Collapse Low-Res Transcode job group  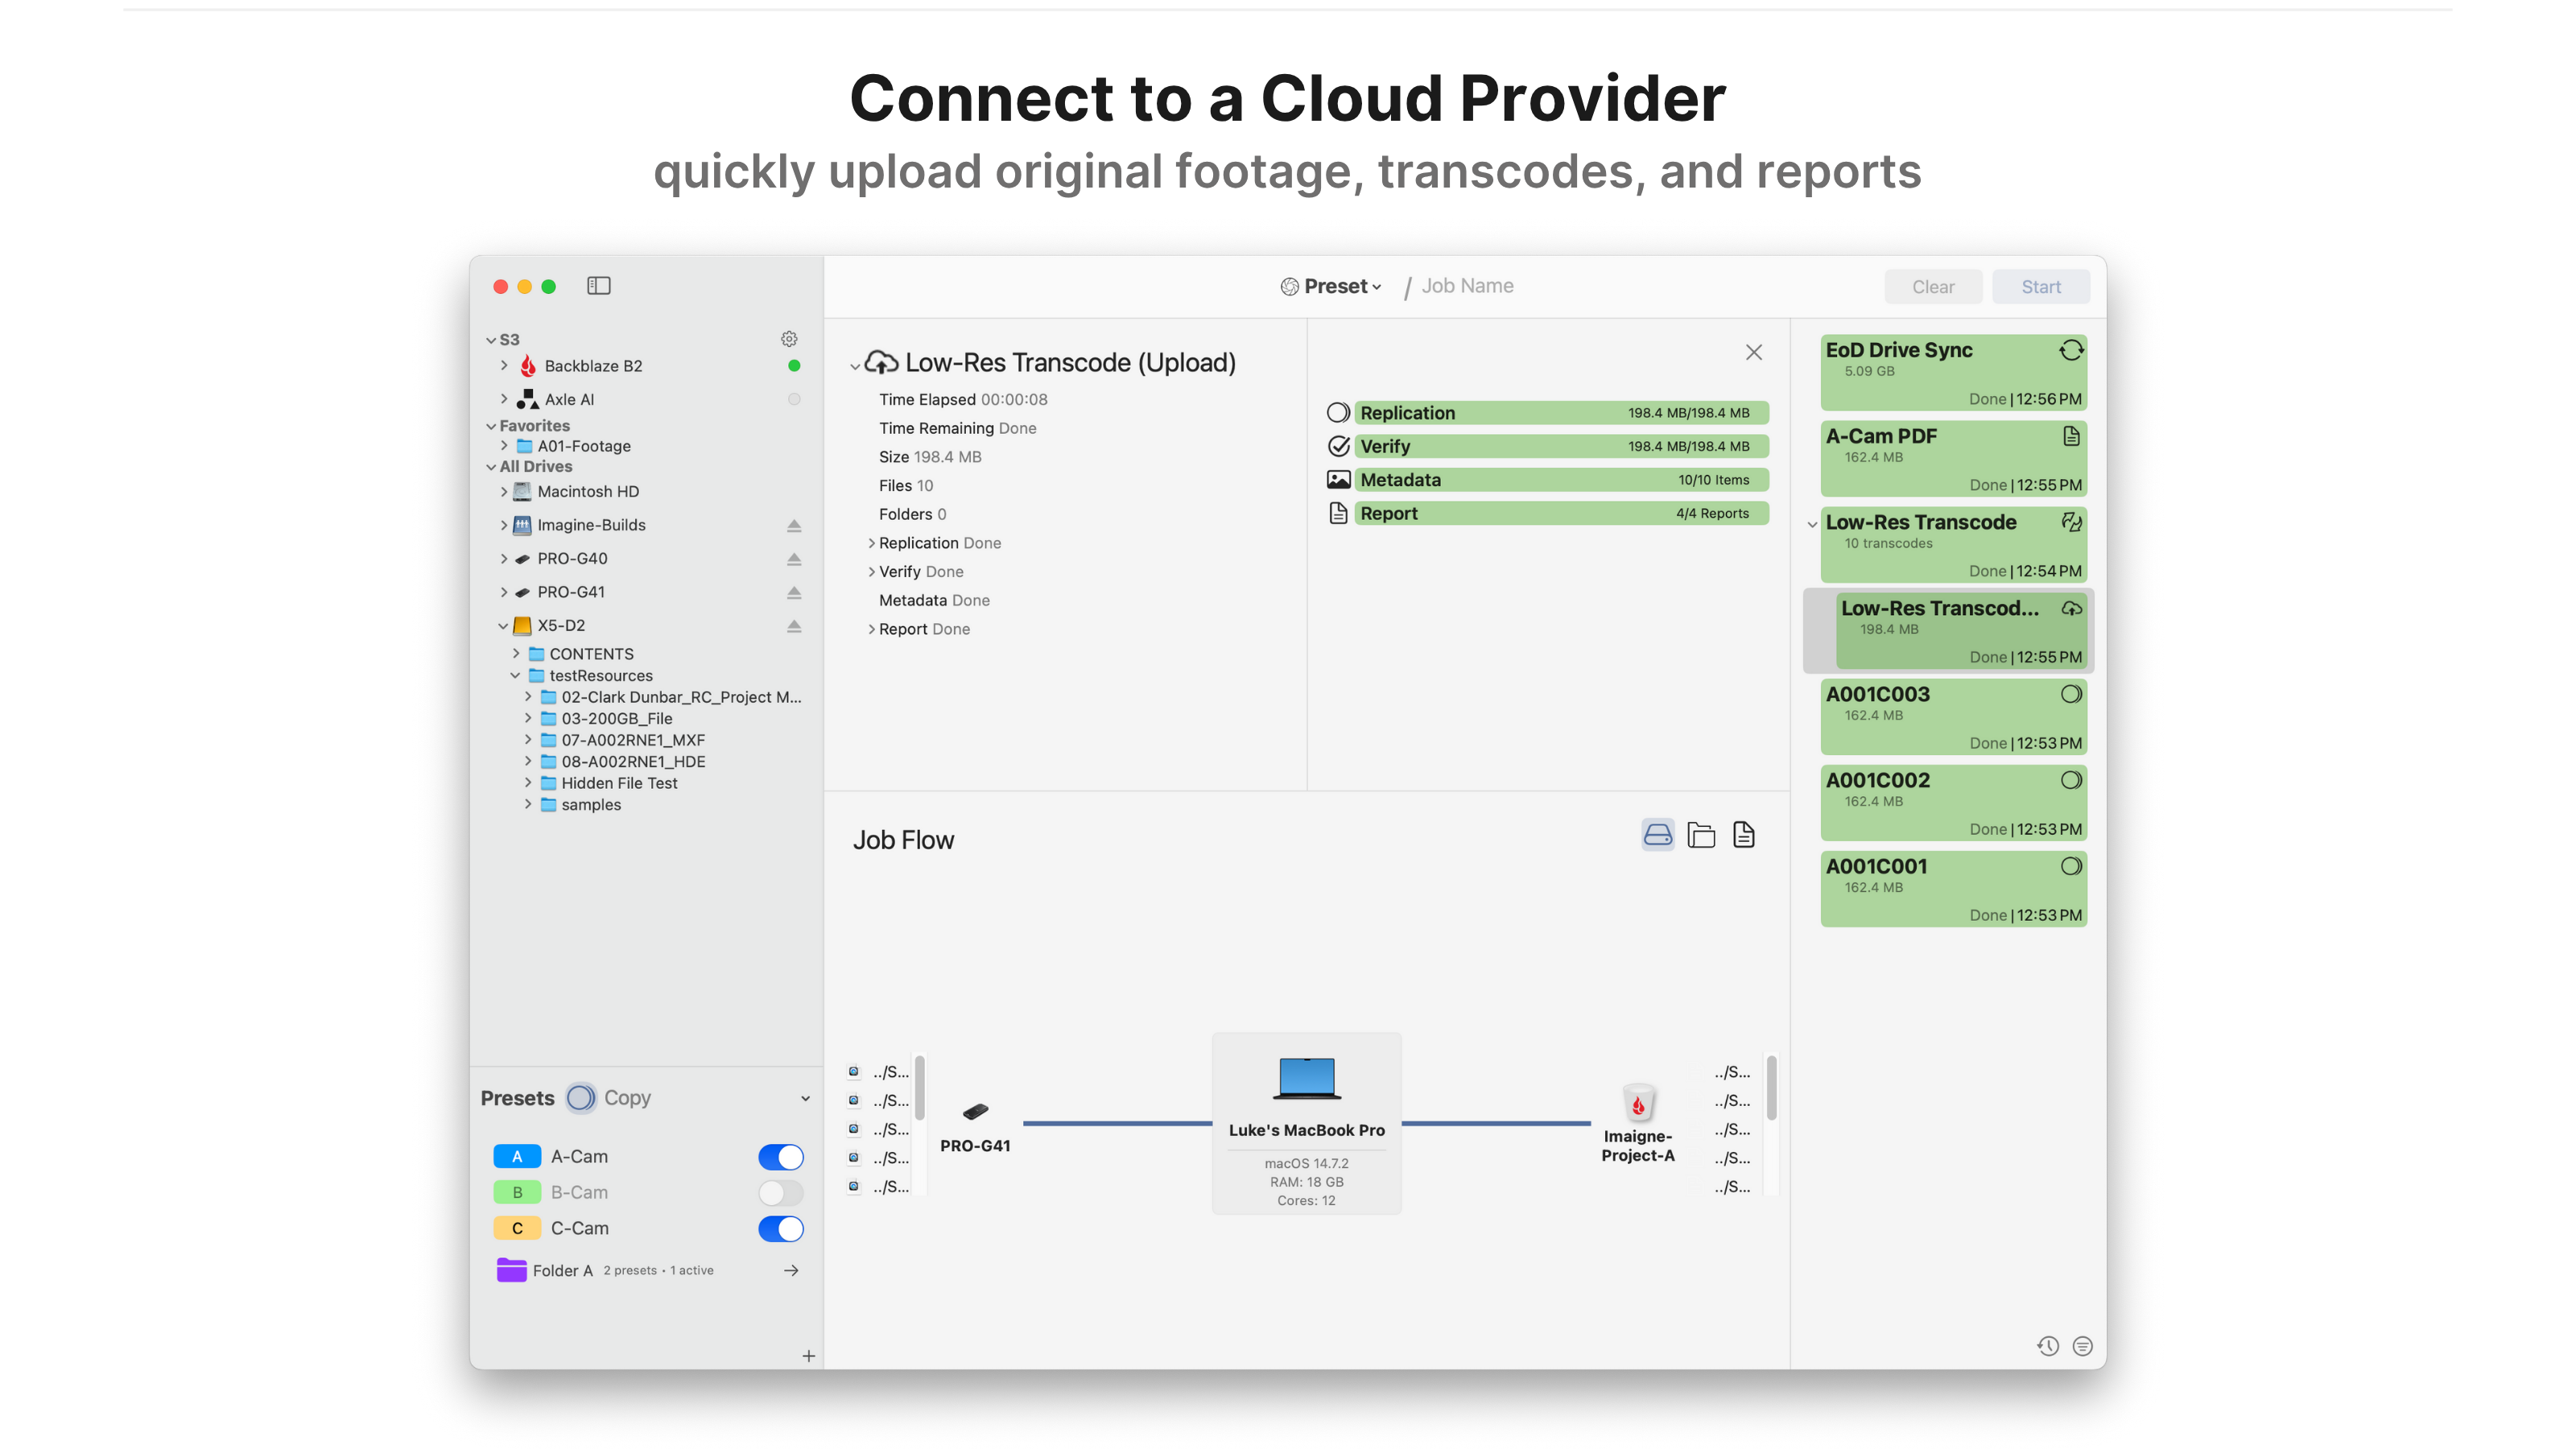tap(1812, 524)
